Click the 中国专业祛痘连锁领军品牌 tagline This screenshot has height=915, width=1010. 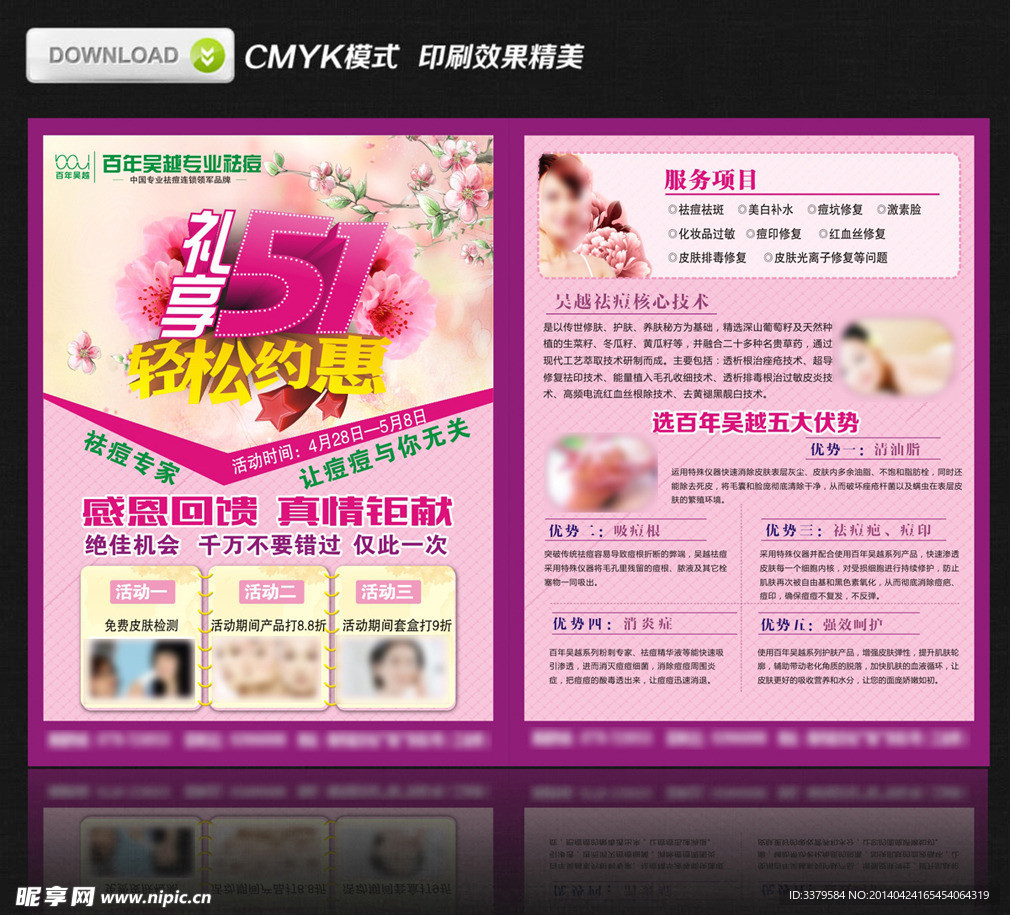tap(180, 180)
